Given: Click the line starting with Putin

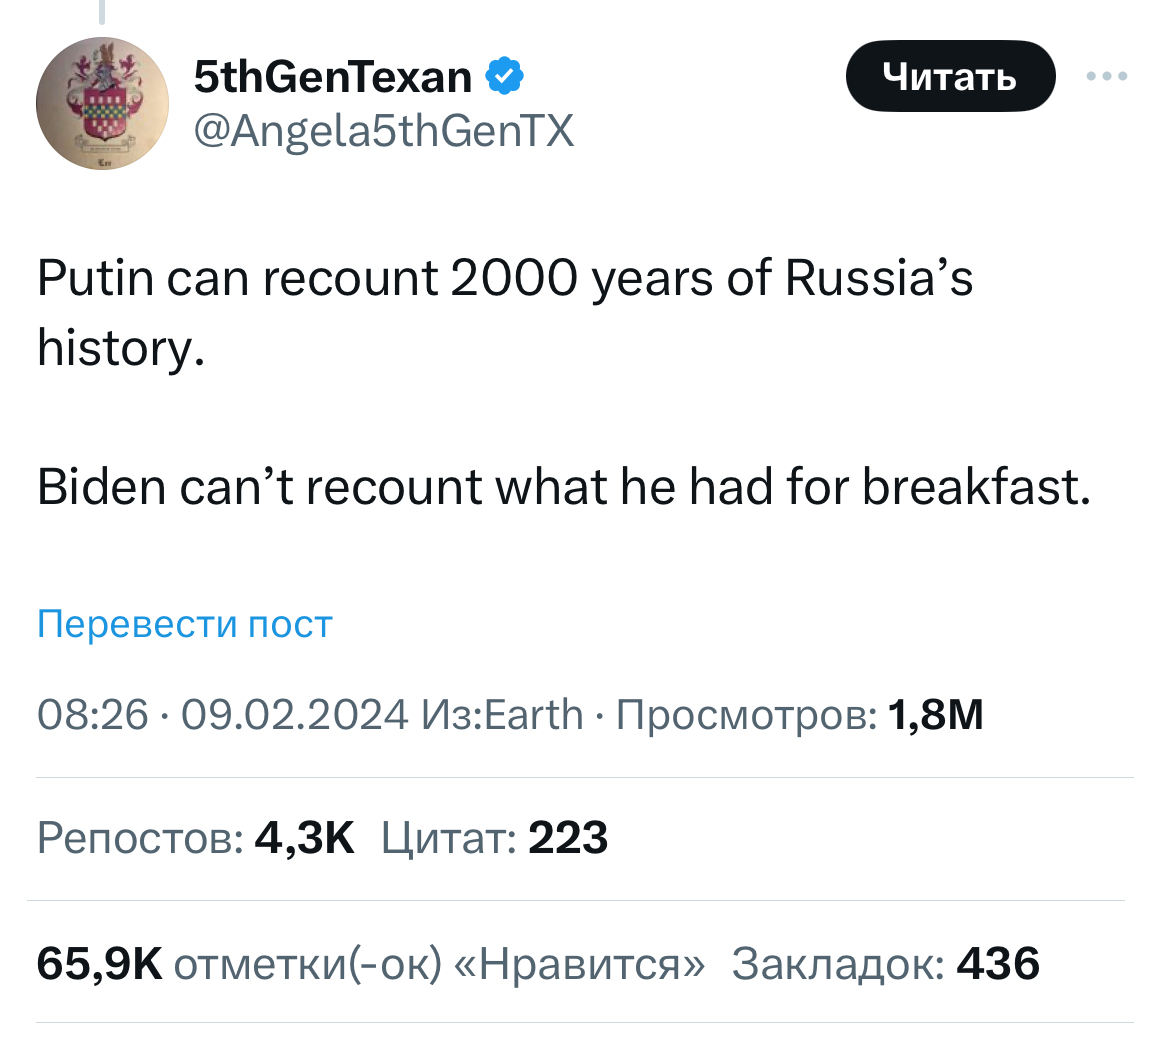Looking at the screenshot, I should [x=505, y=279].
